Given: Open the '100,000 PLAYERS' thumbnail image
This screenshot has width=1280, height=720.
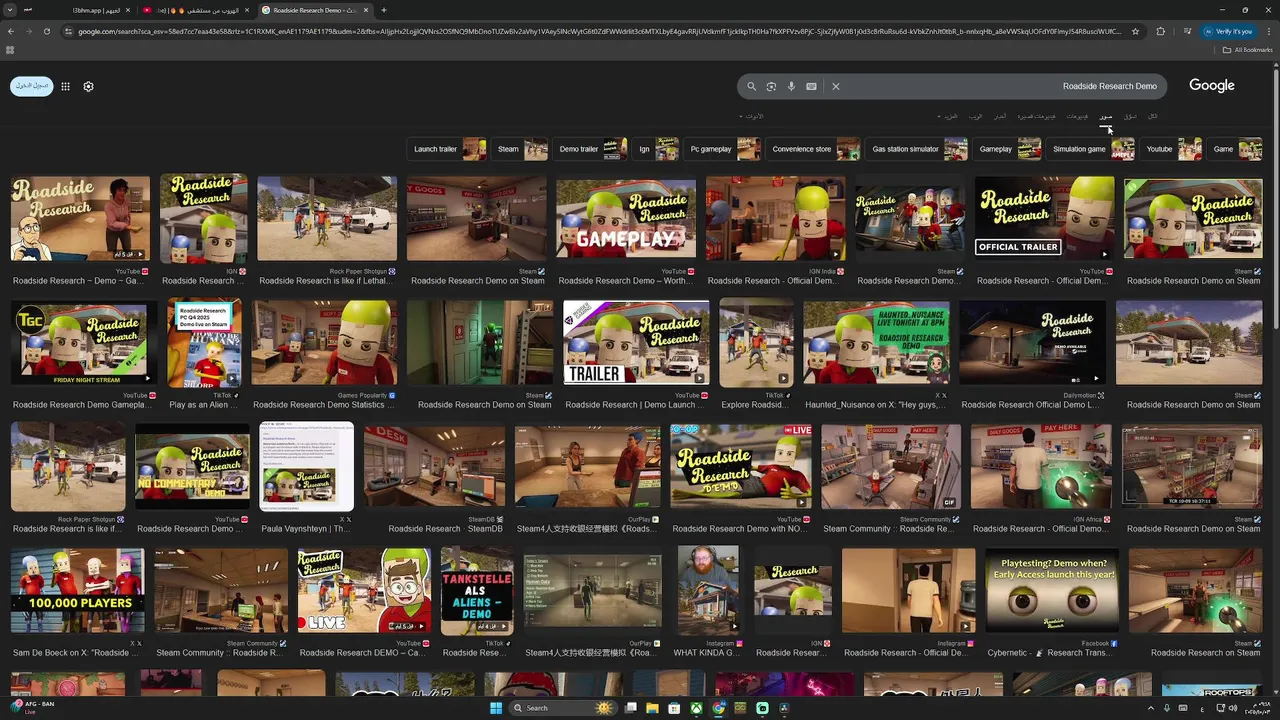Looking at the screenshot, I should pyautogui.click(x=78, y=590).
